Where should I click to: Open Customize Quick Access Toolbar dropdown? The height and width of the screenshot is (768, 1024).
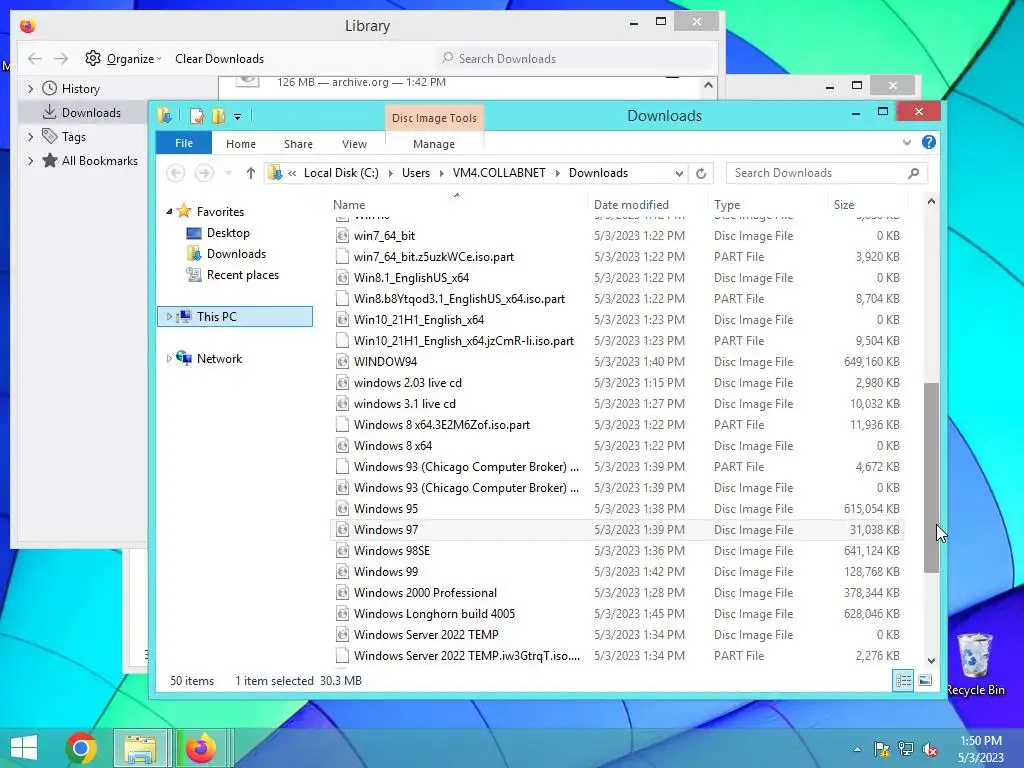point(238,117)
